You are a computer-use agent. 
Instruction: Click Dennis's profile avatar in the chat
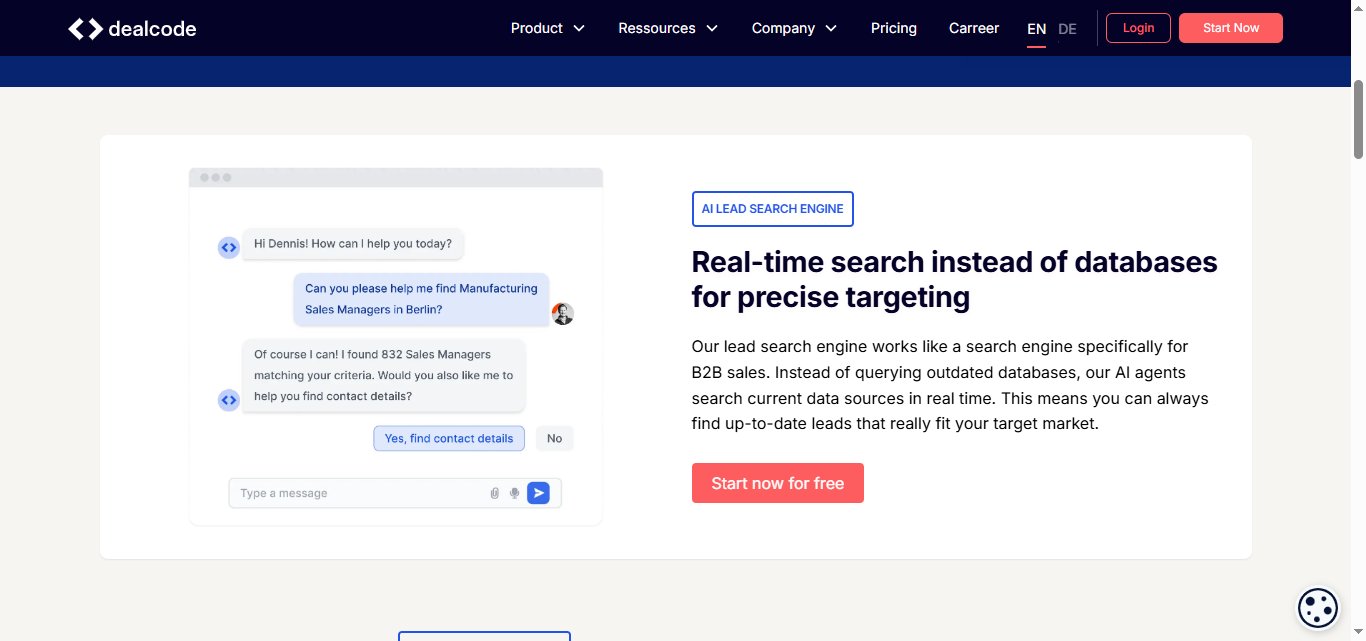(x=562, y=313)
